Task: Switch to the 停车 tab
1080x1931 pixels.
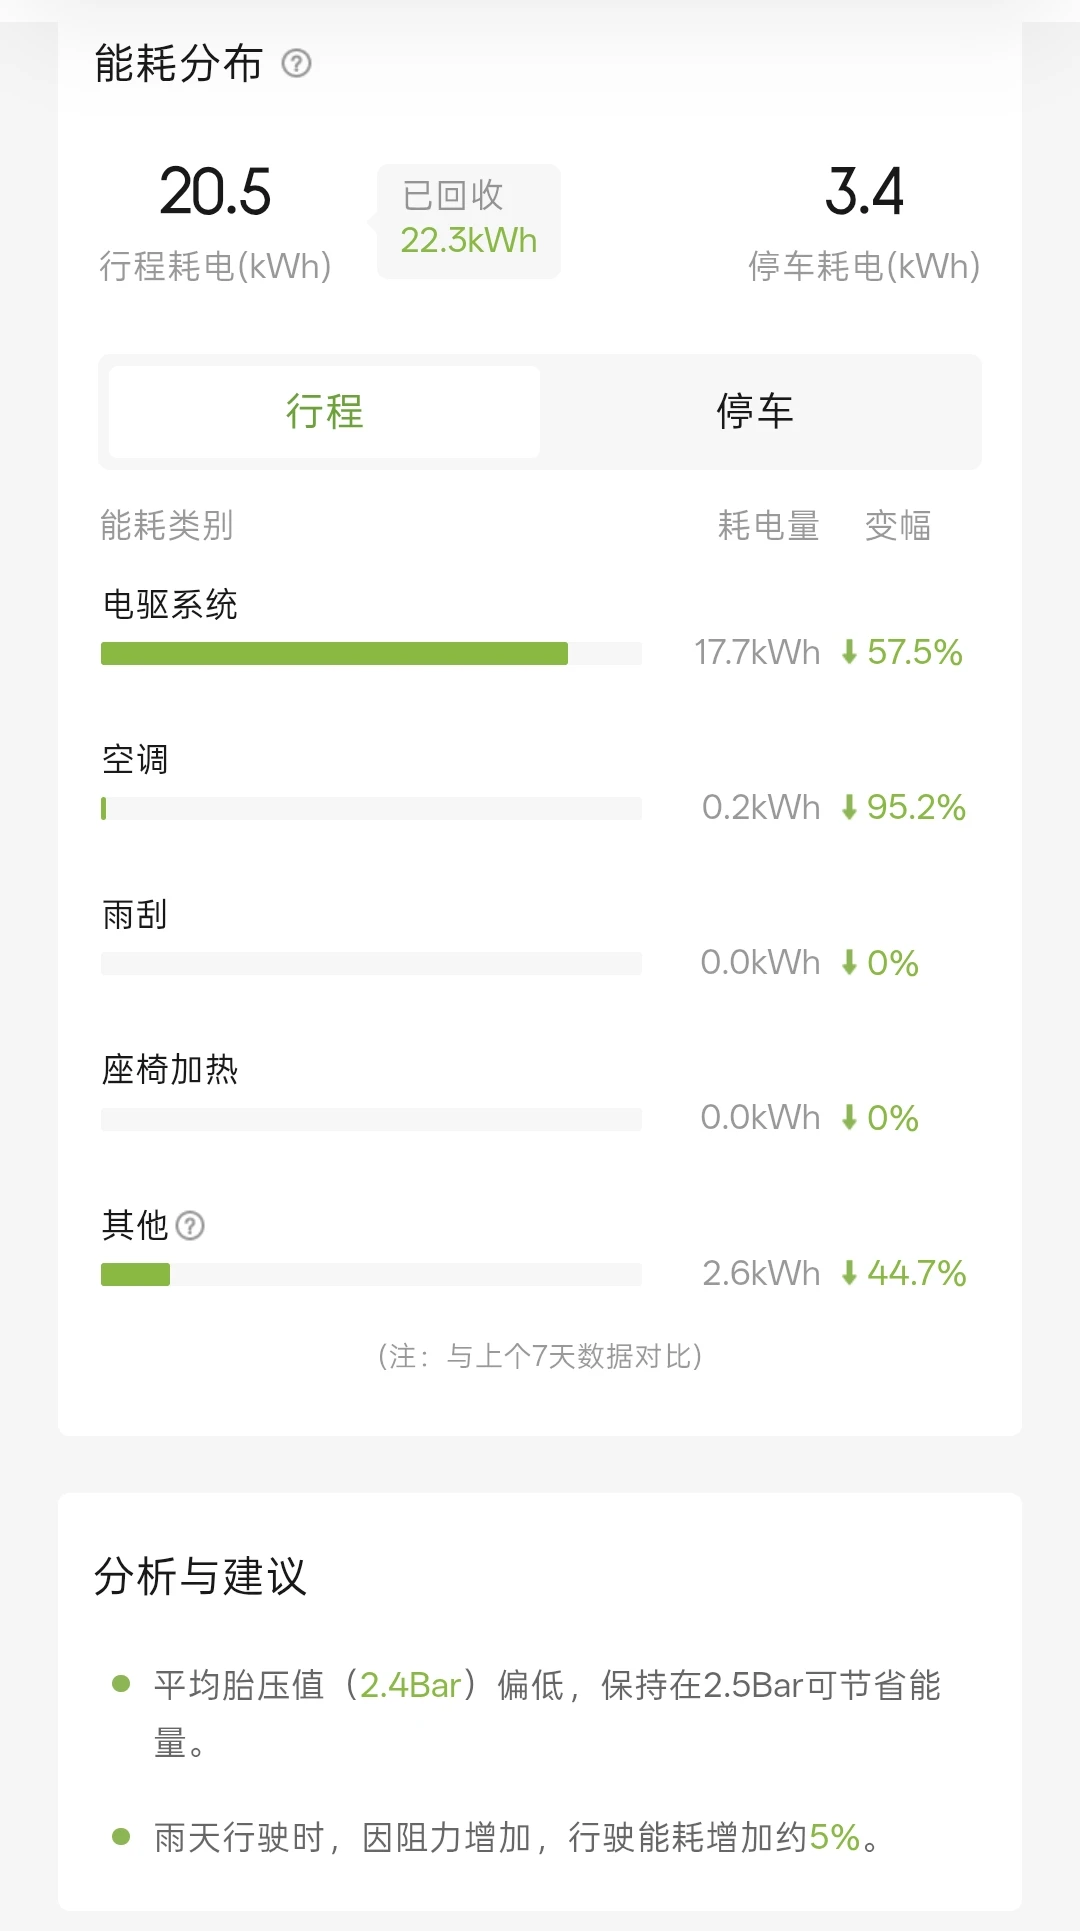Action: pos(756,412)
